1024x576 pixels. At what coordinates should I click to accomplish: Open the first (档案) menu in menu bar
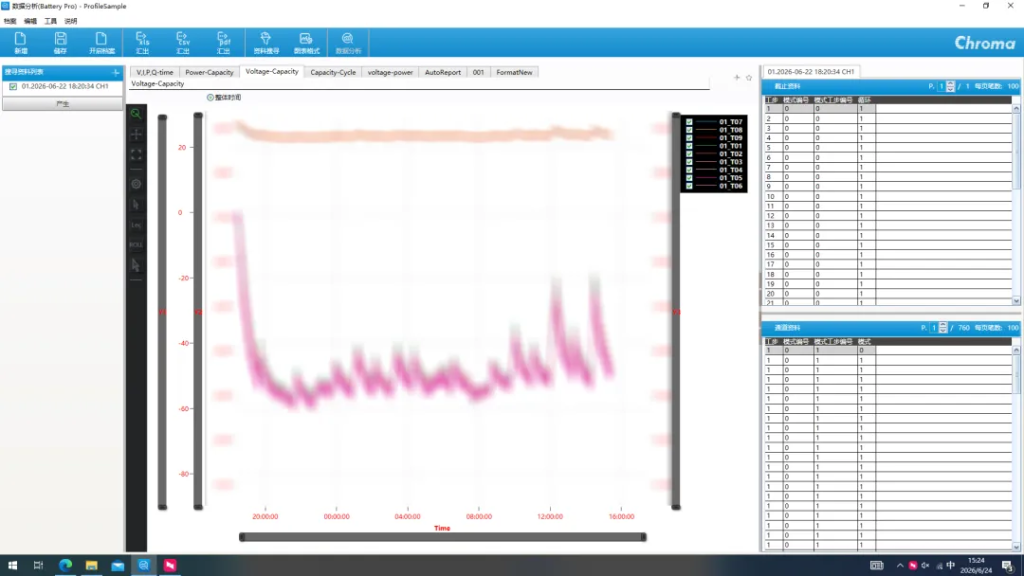click(x=10, y=21)
